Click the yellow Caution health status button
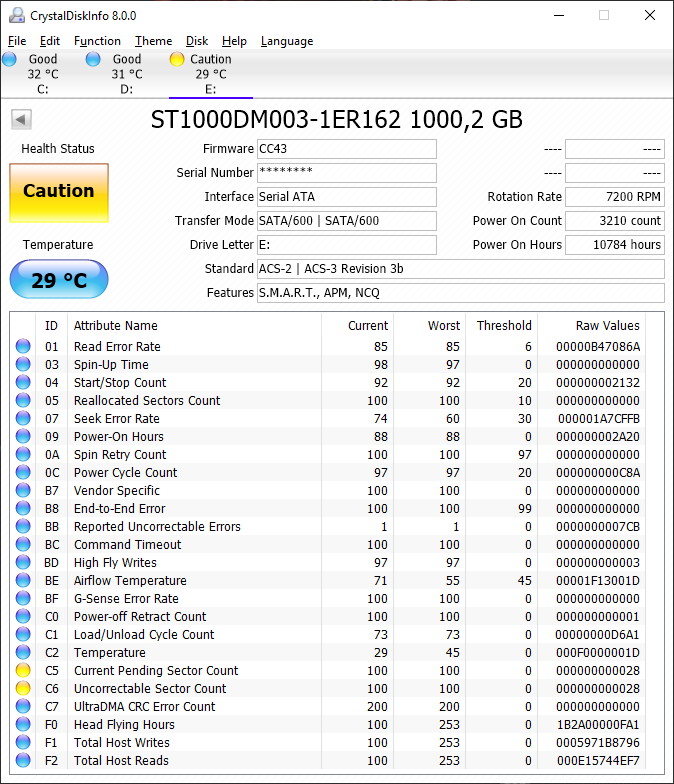Image resolution: width=674 pixels, height=784 pixels. pos(59,192)
